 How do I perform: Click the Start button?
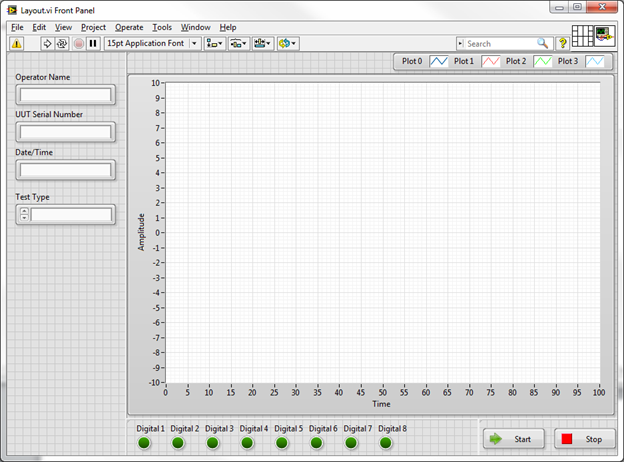point(513,438)
